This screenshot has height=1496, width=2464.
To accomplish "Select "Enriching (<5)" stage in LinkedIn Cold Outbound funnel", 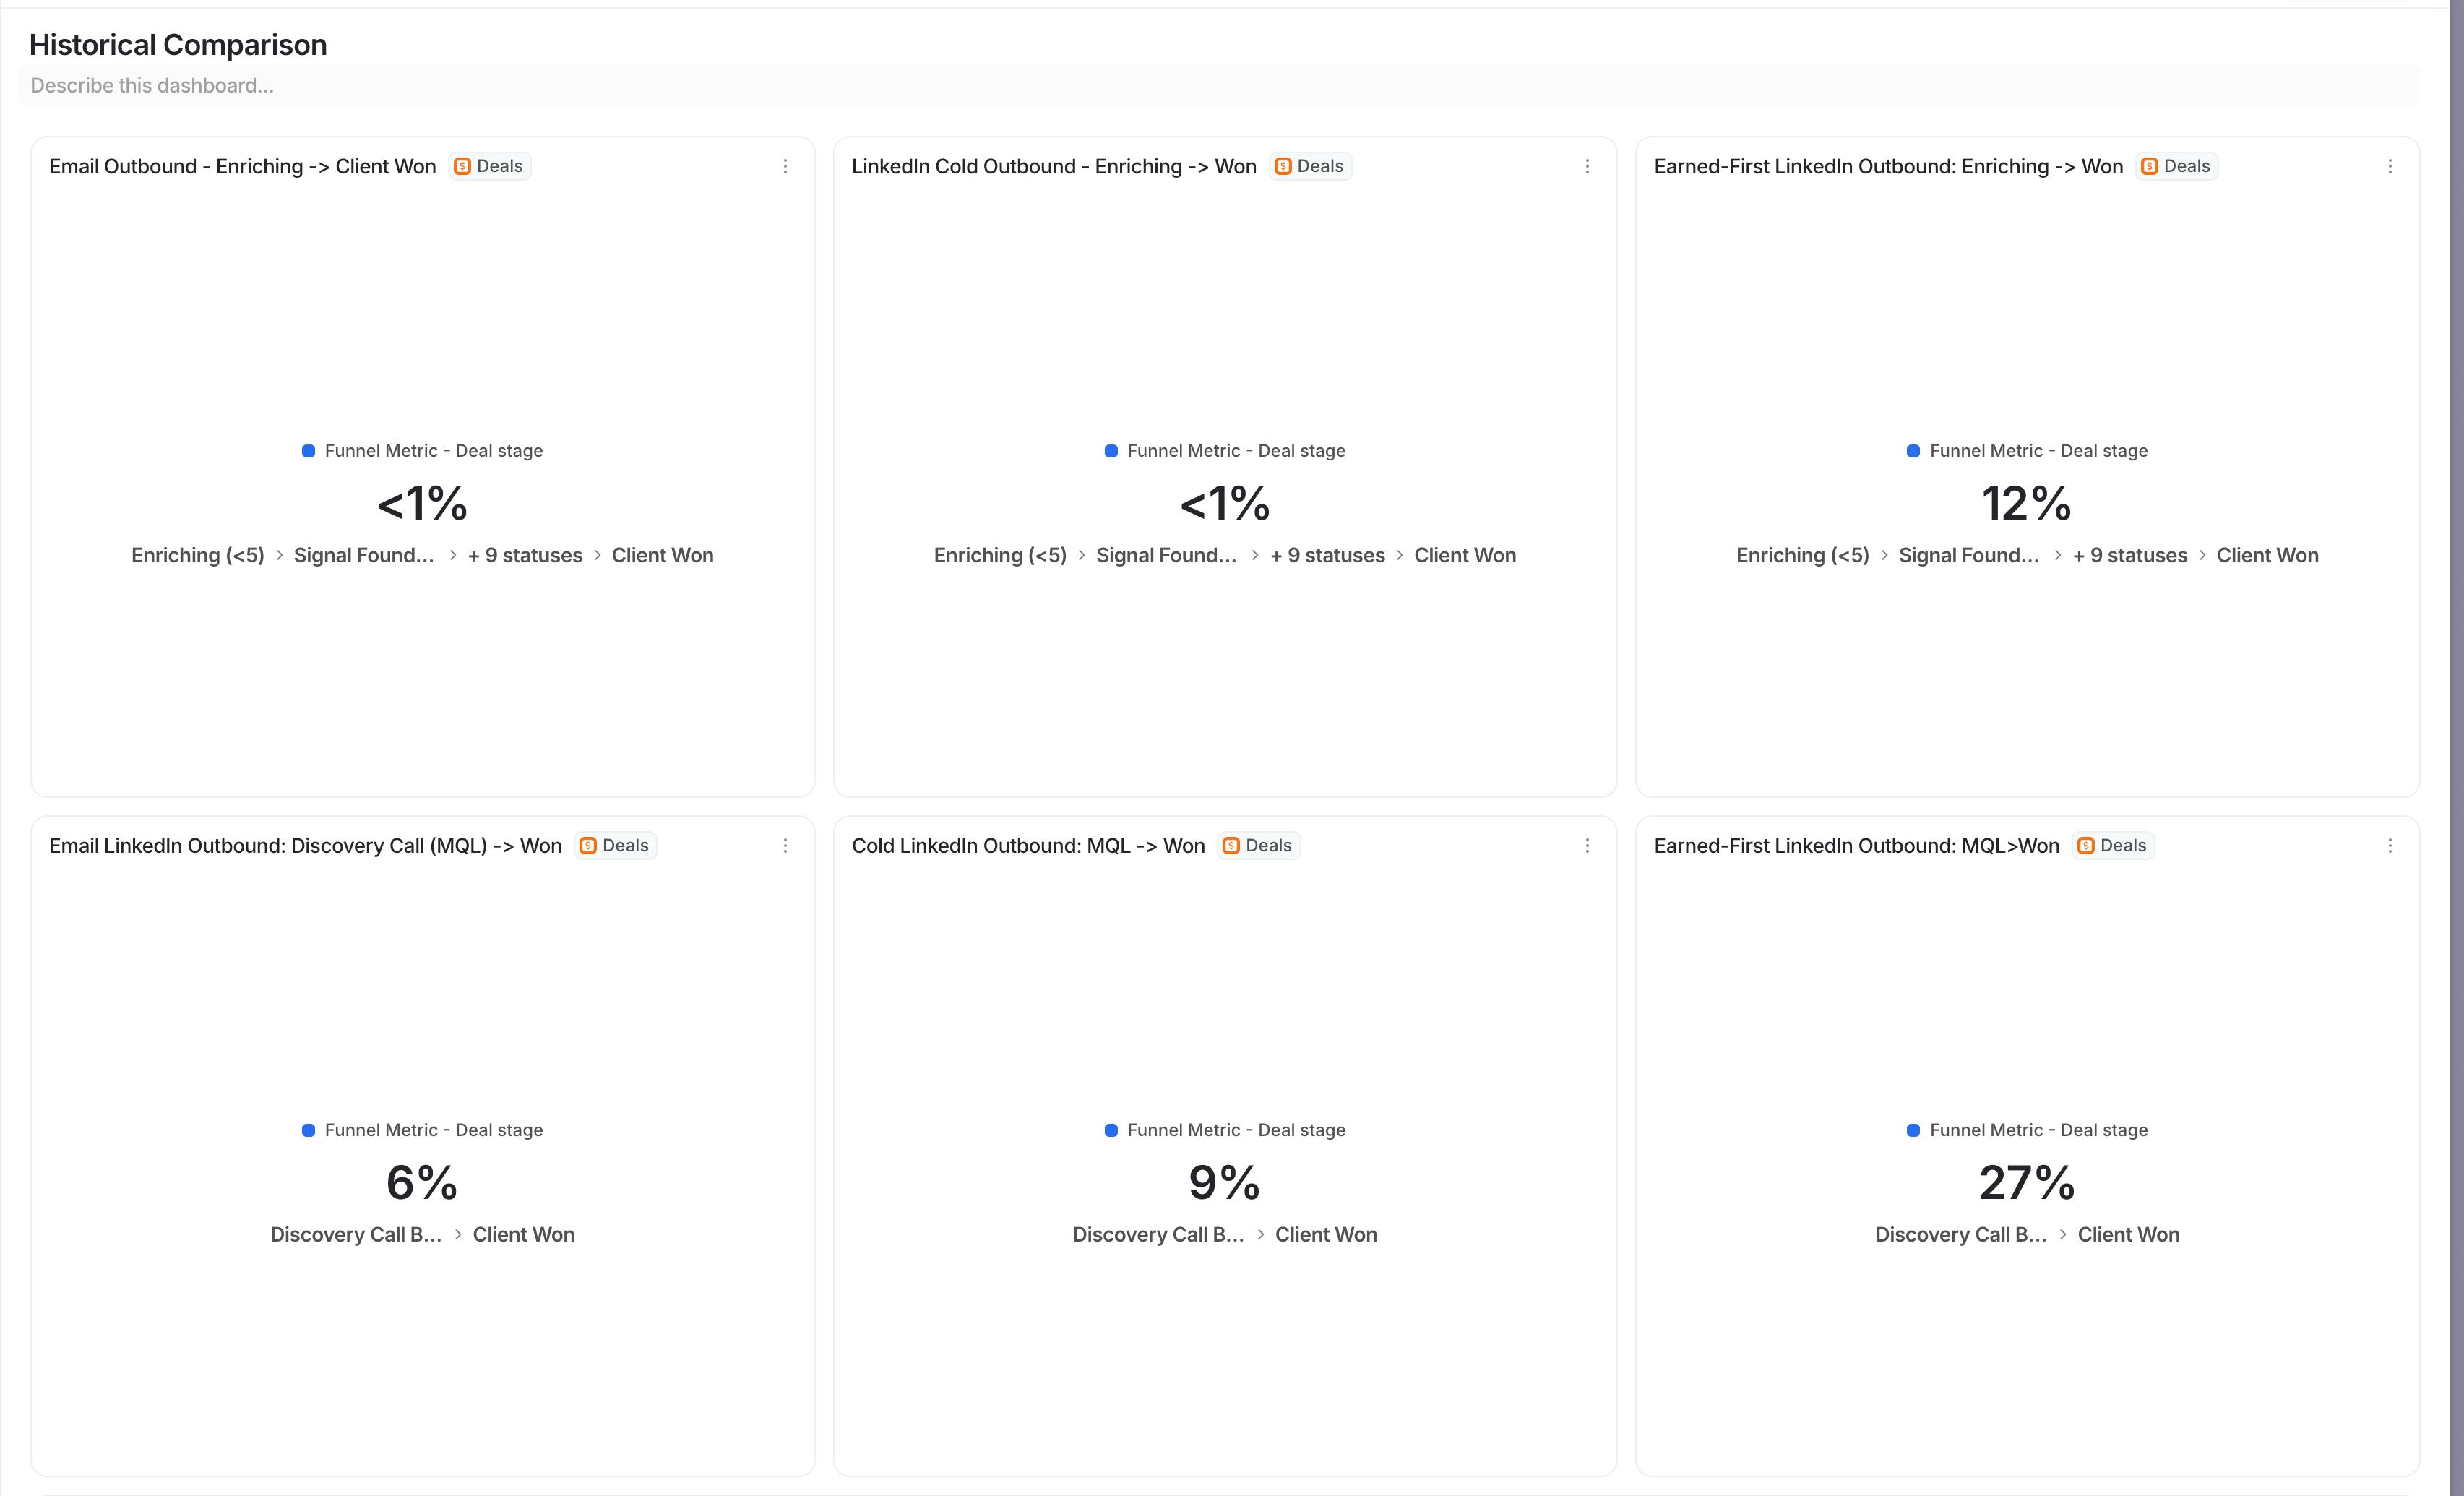I will [1000, 555].
